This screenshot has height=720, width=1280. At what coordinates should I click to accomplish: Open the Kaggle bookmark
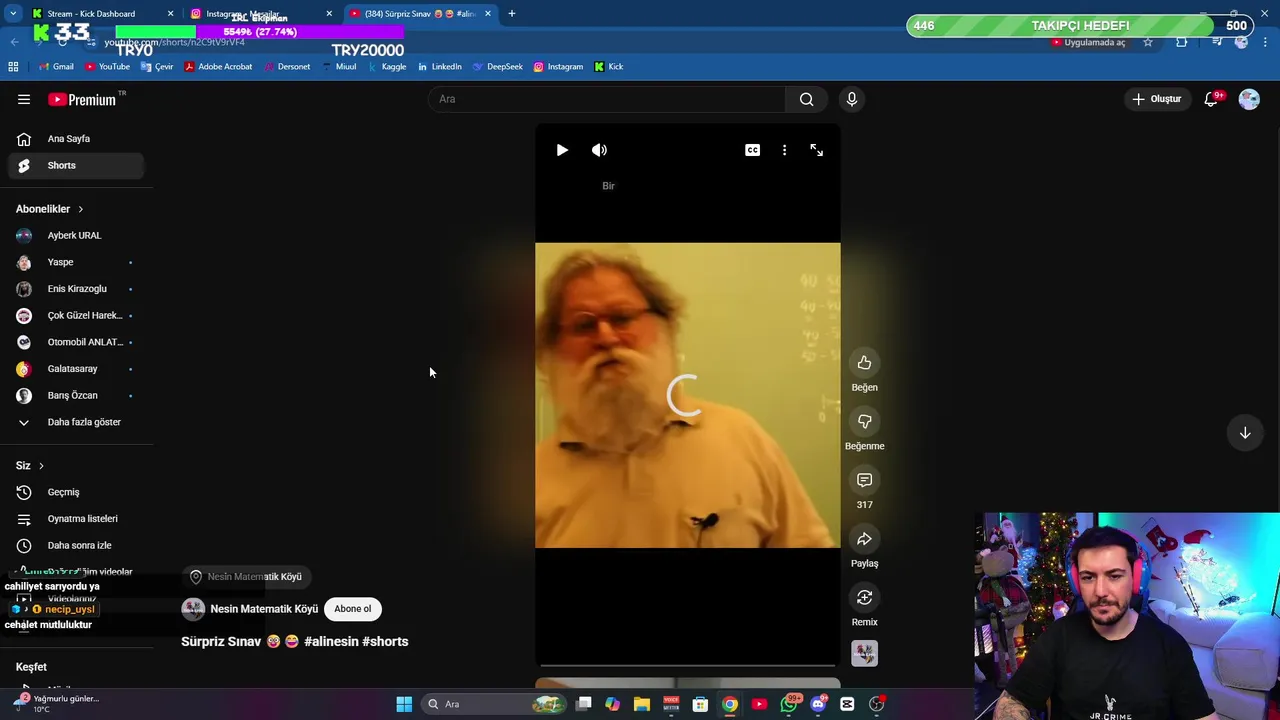pyautogui.click(x=387, y=67)
